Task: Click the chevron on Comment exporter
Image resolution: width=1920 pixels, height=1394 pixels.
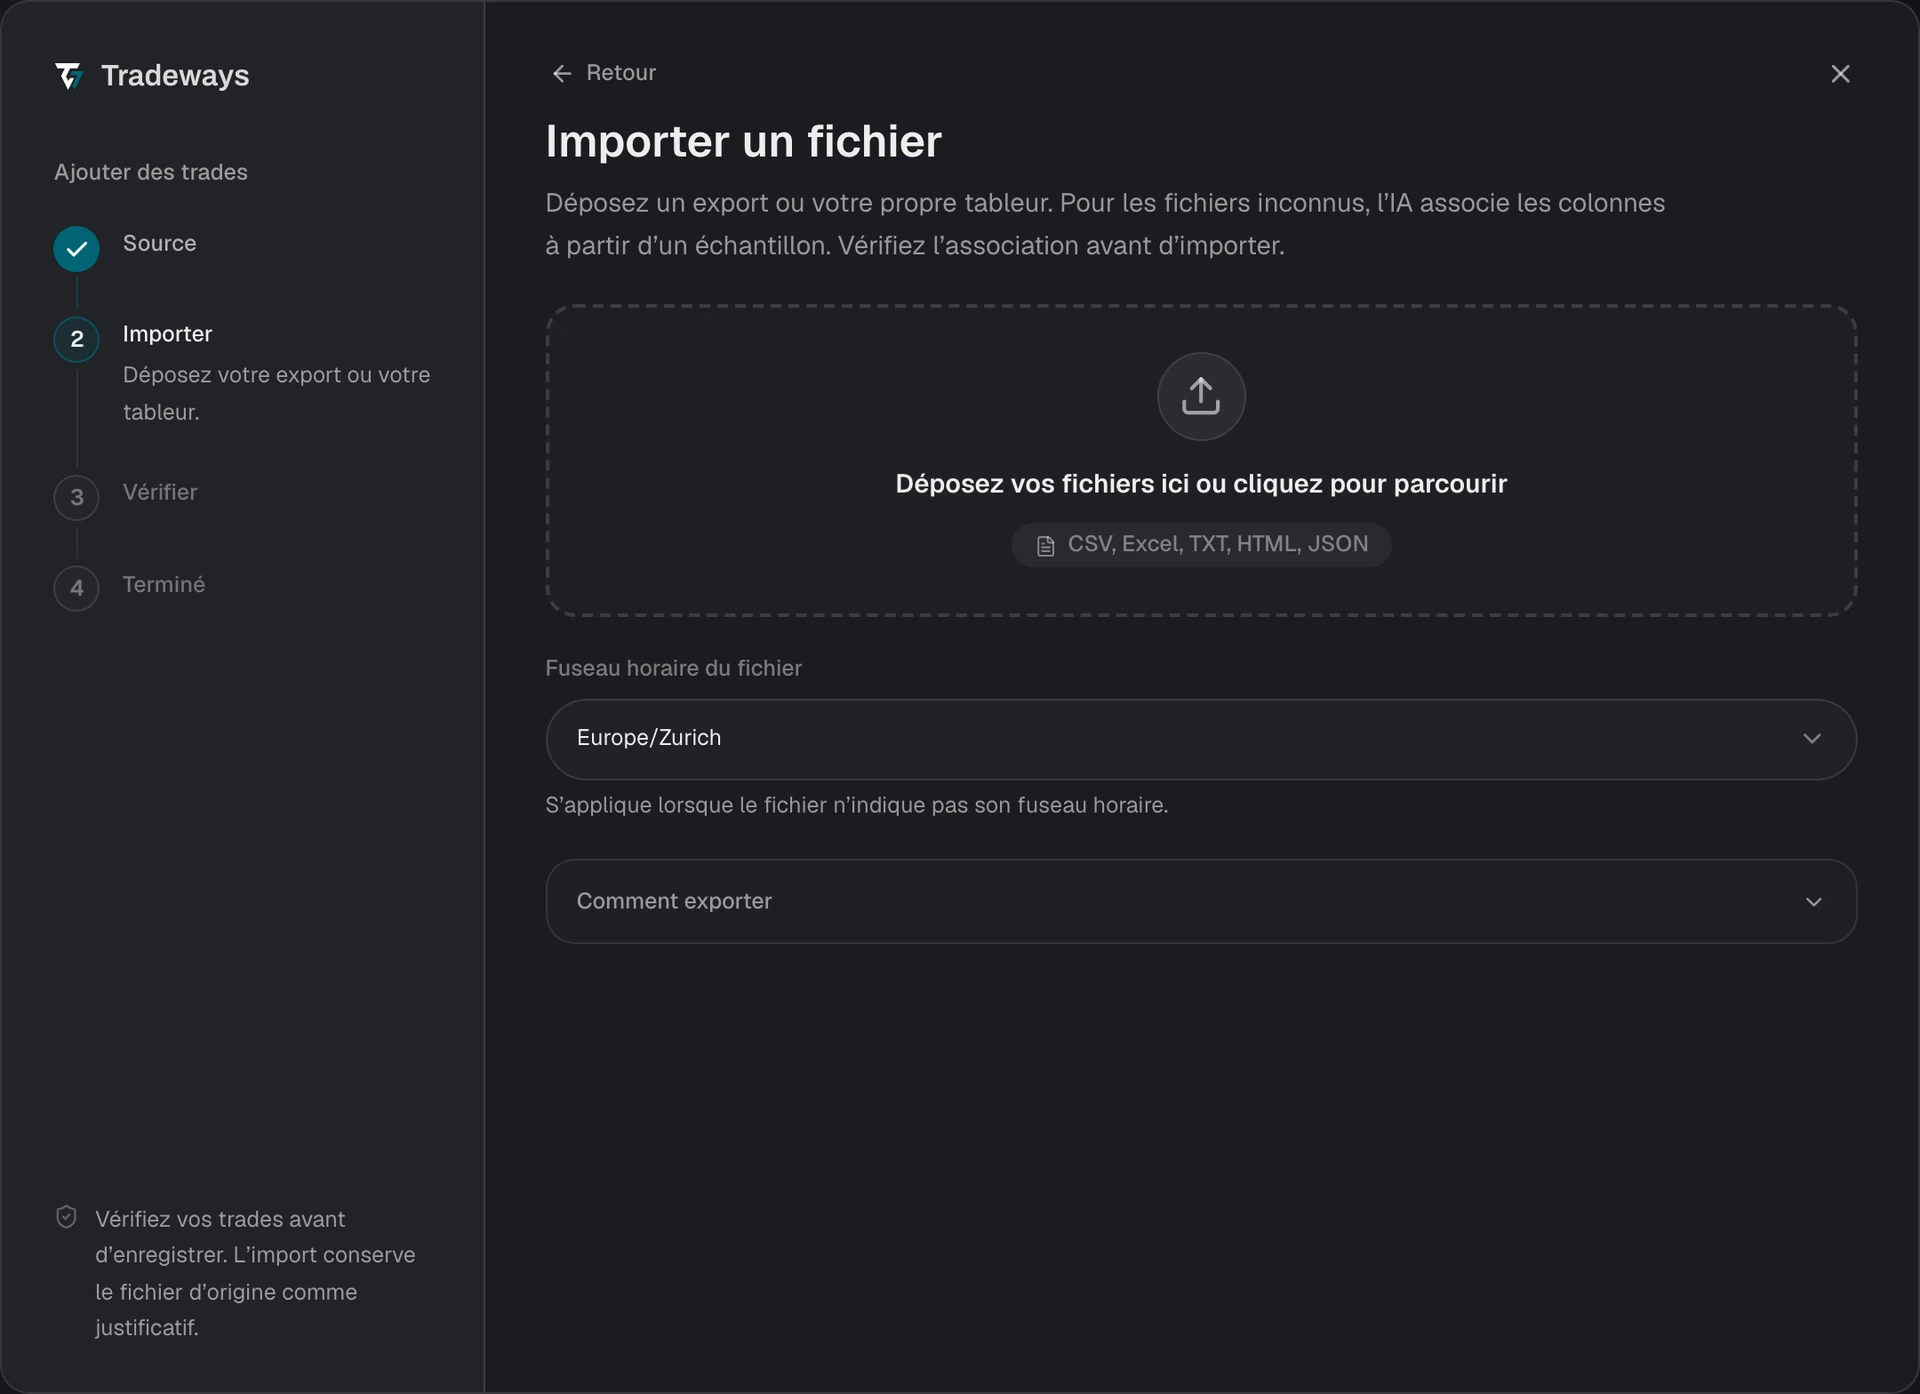Action: [x=1813, y=902]
